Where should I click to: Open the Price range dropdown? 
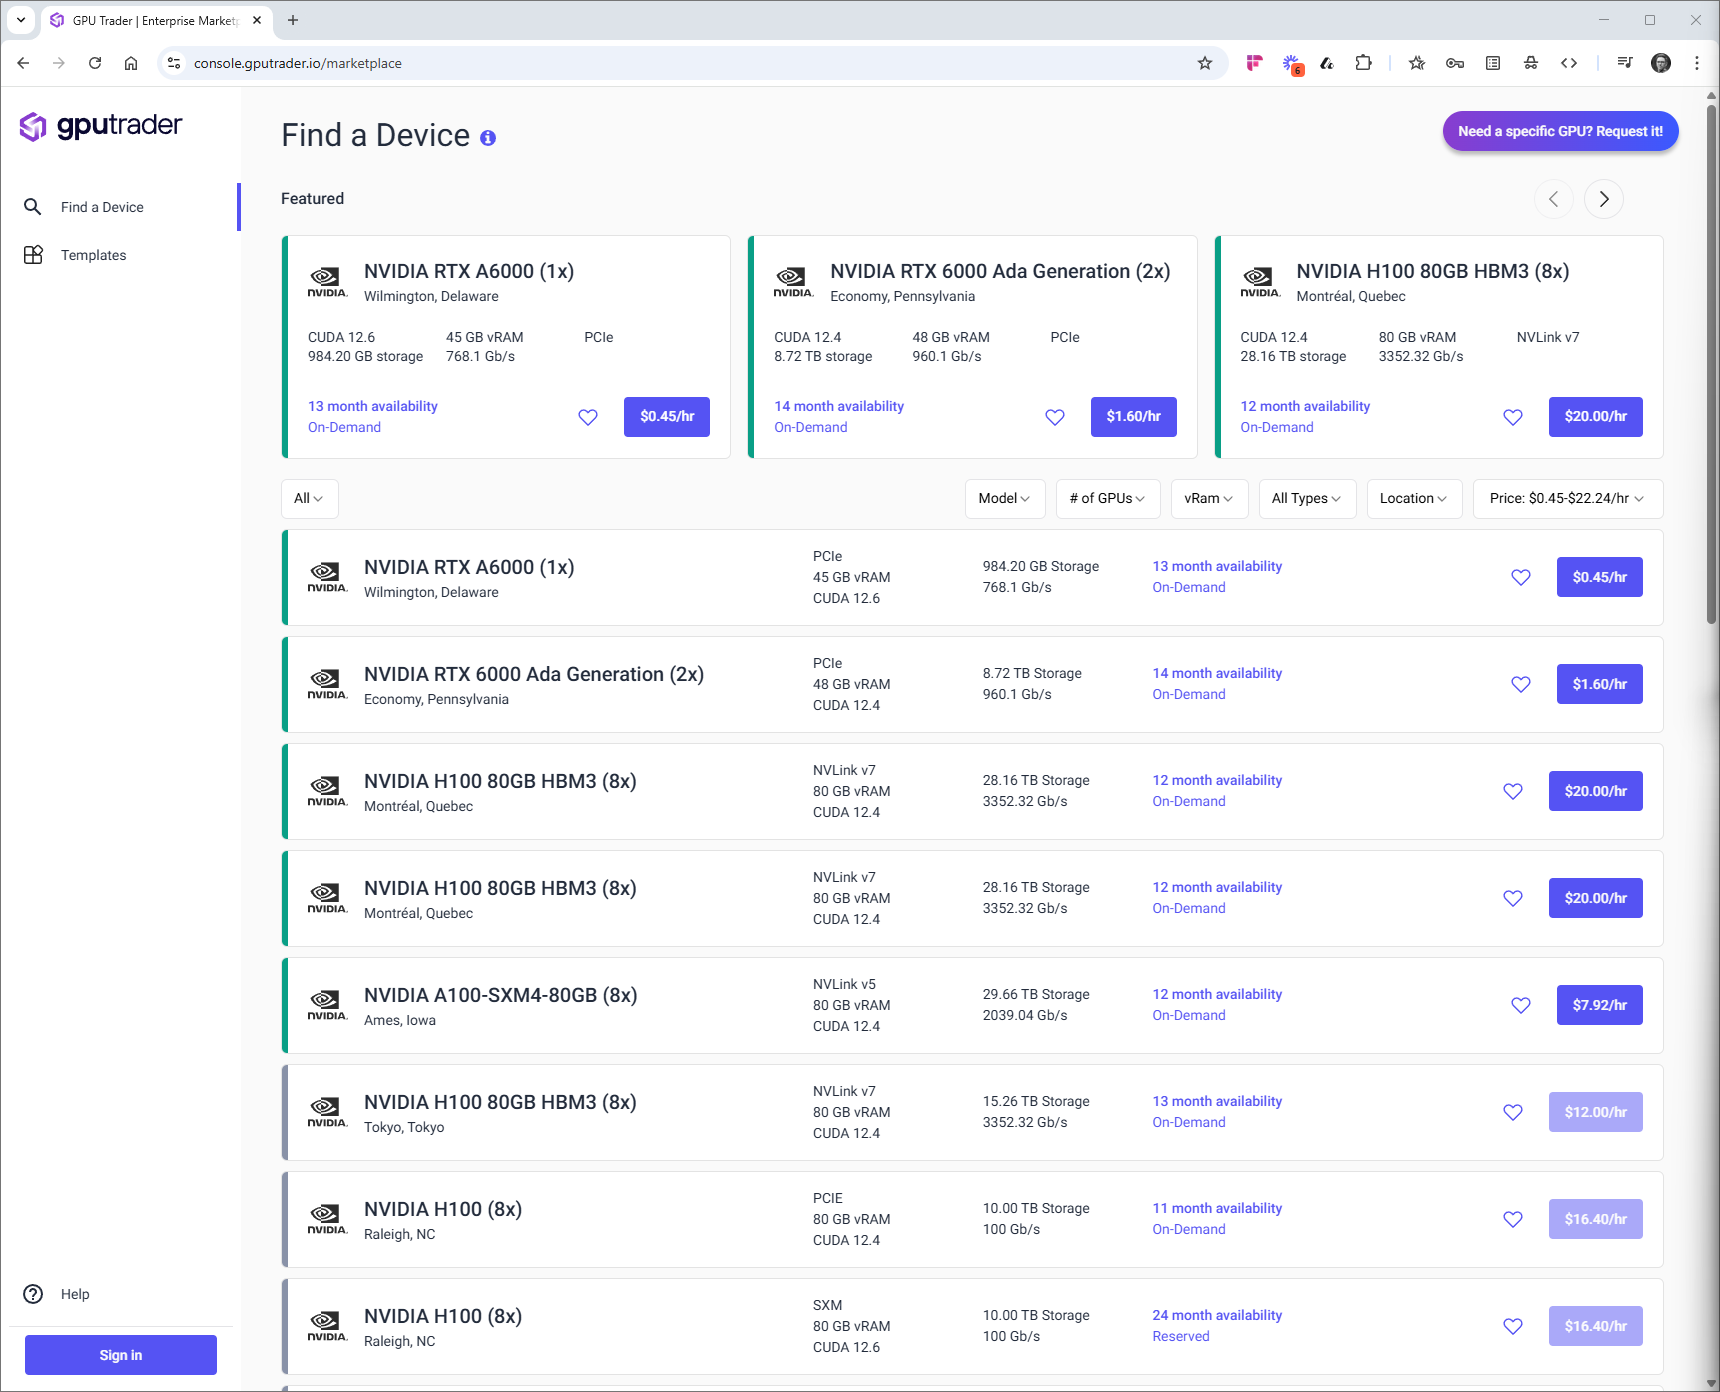(1568, 499)
